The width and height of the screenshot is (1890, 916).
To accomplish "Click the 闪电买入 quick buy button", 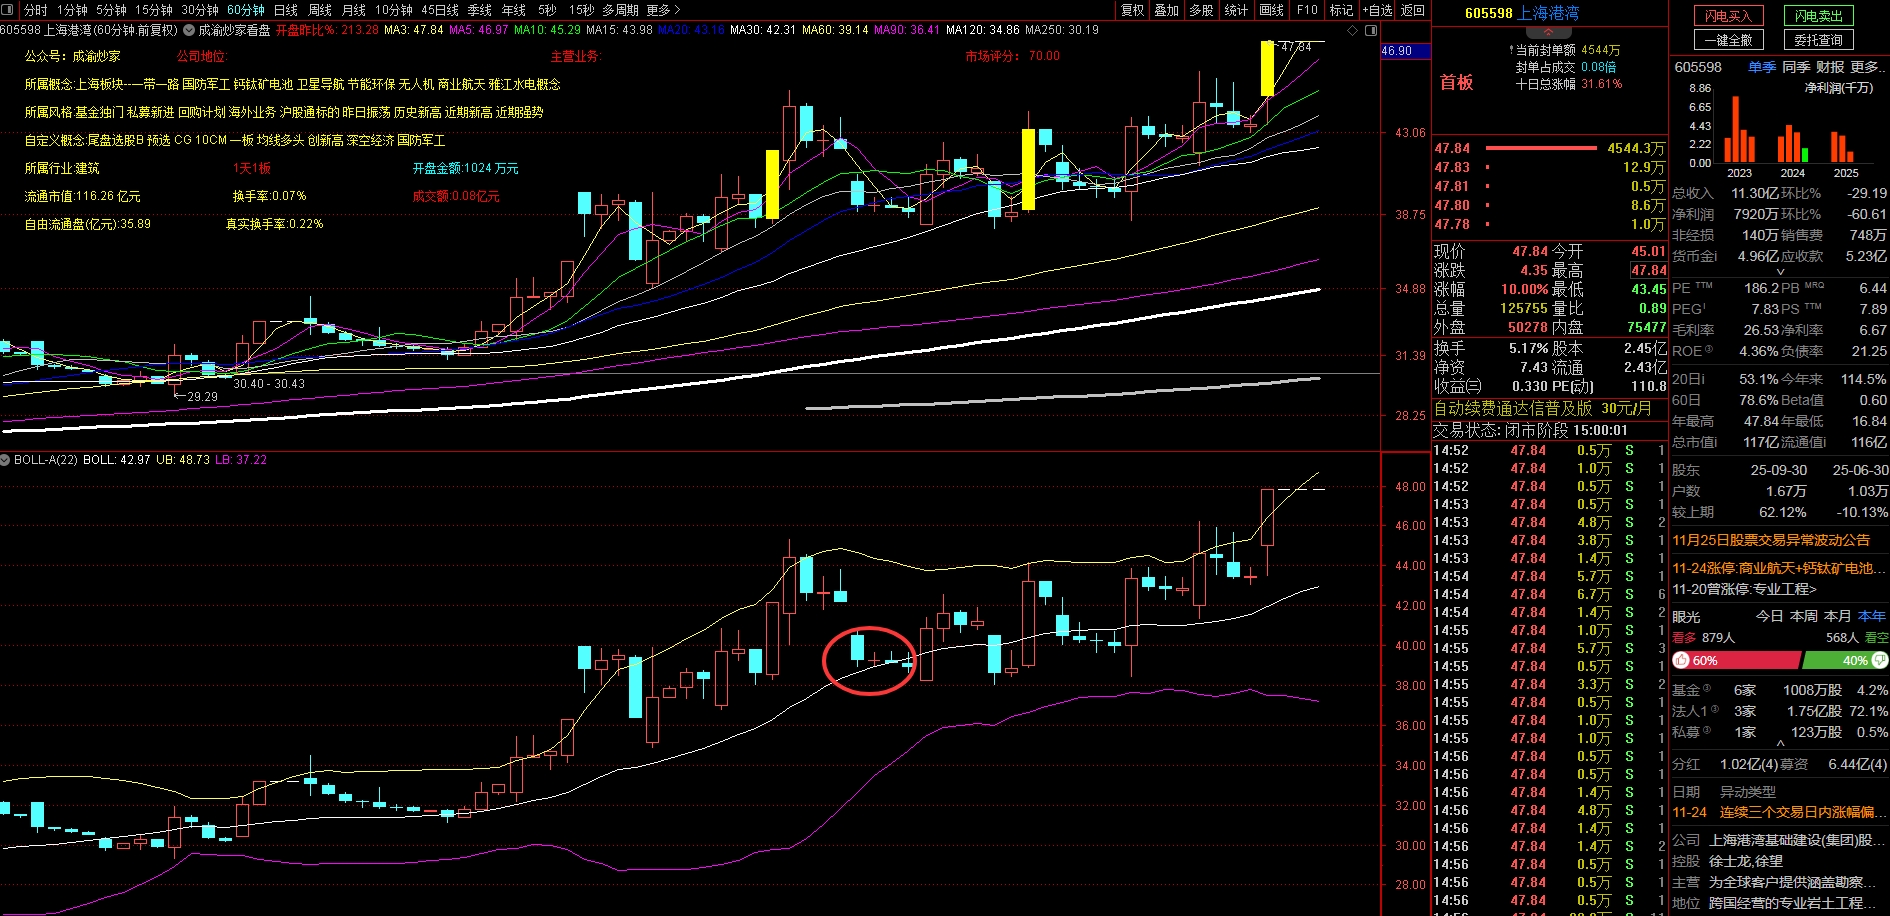I will [1728, 16].
